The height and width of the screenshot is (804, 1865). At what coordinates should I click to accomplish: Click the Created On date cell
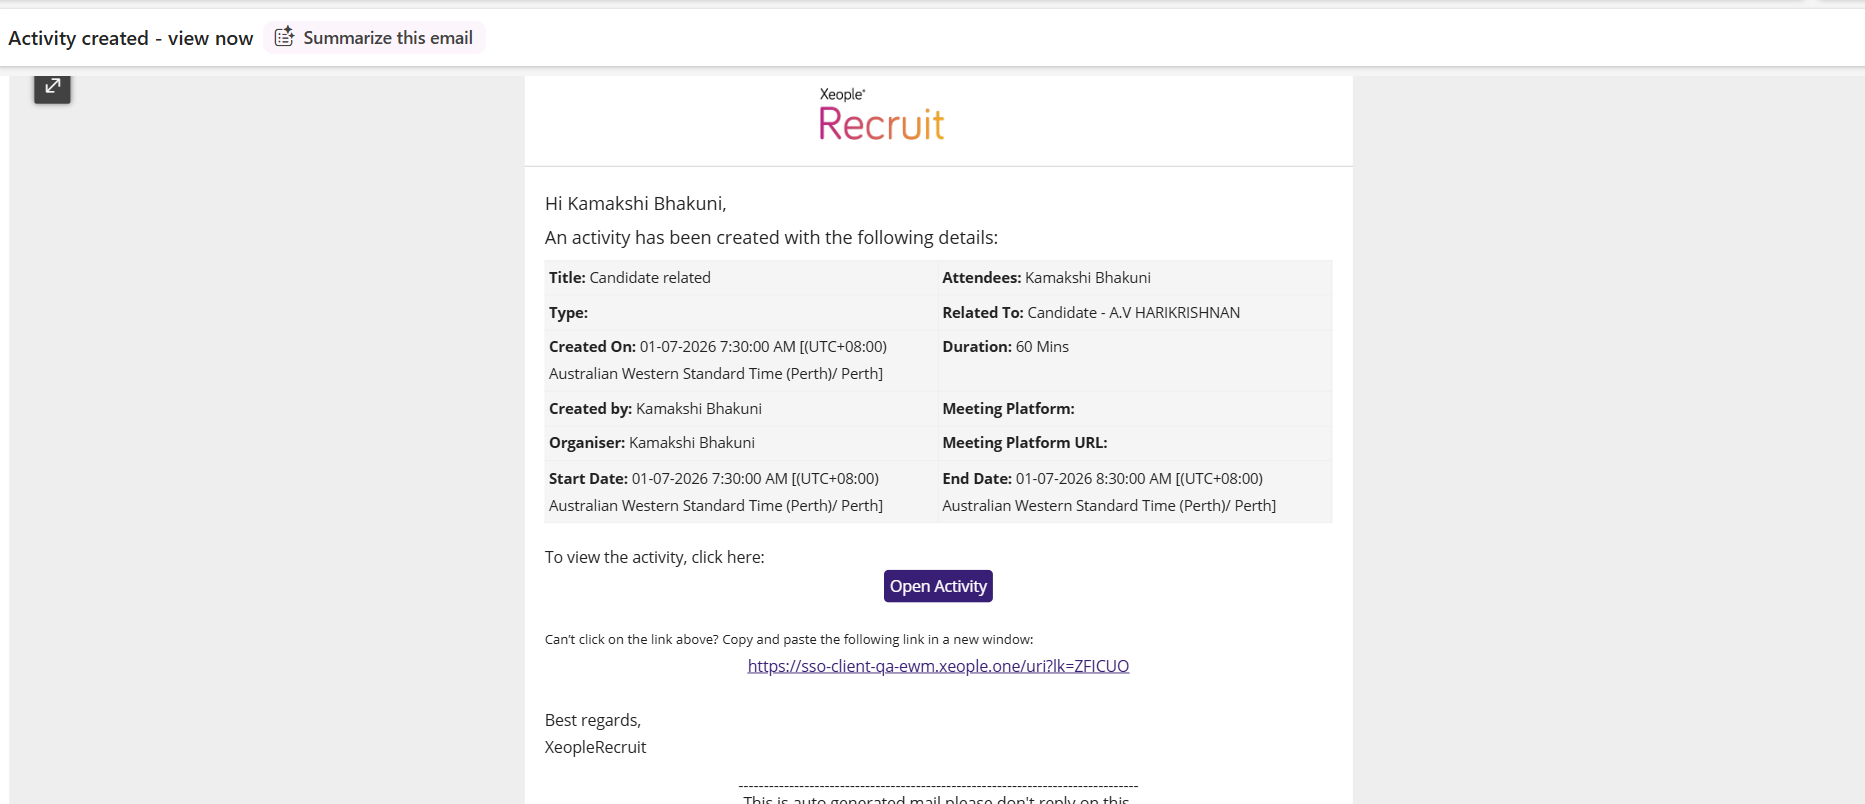click(741, 360)
